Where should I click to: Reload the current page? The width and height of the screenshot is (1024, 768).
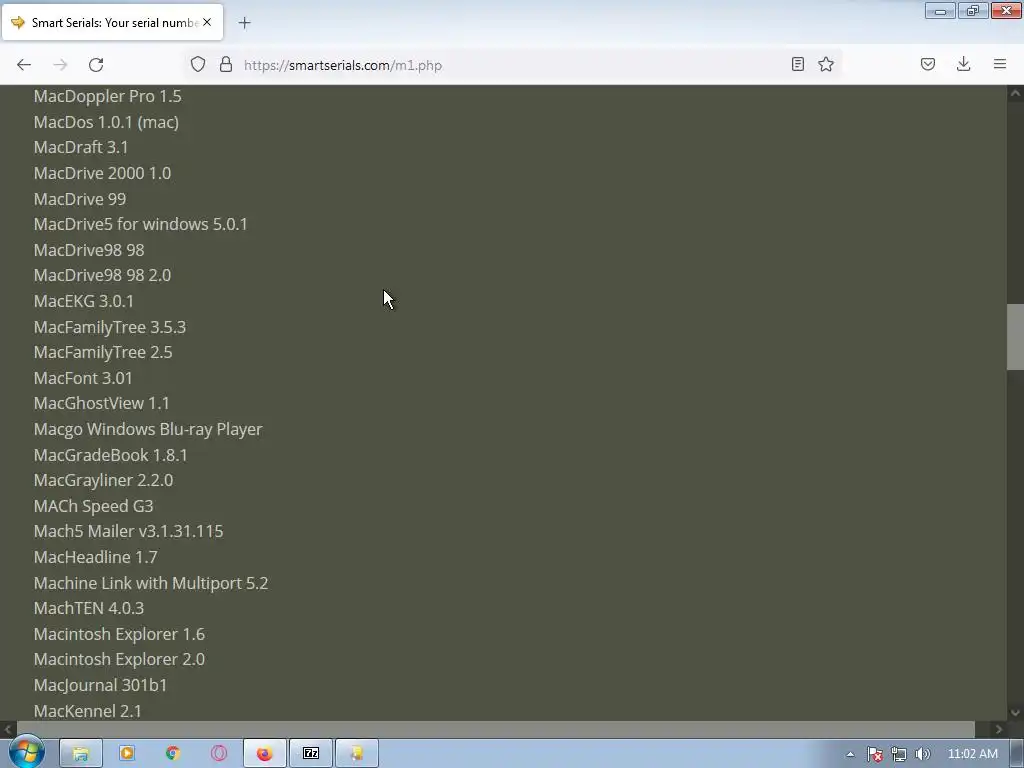click(96, 65)
